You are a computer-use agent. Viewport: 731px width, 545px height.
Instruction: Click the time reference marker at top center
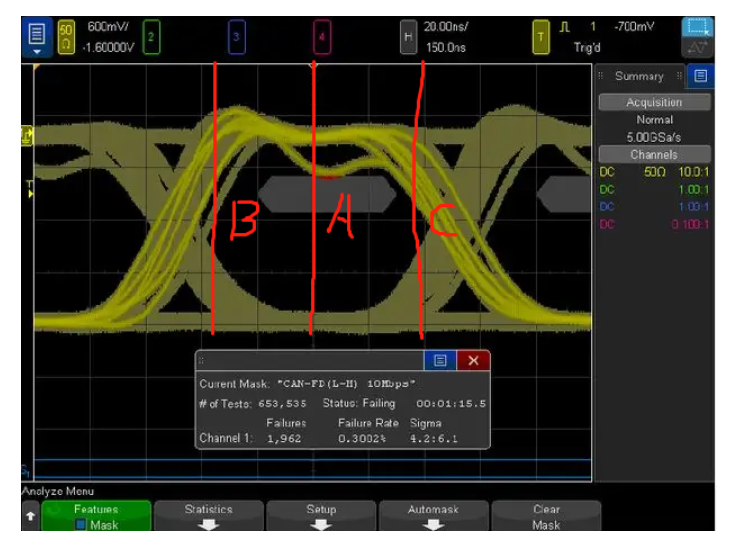[312, 67]
